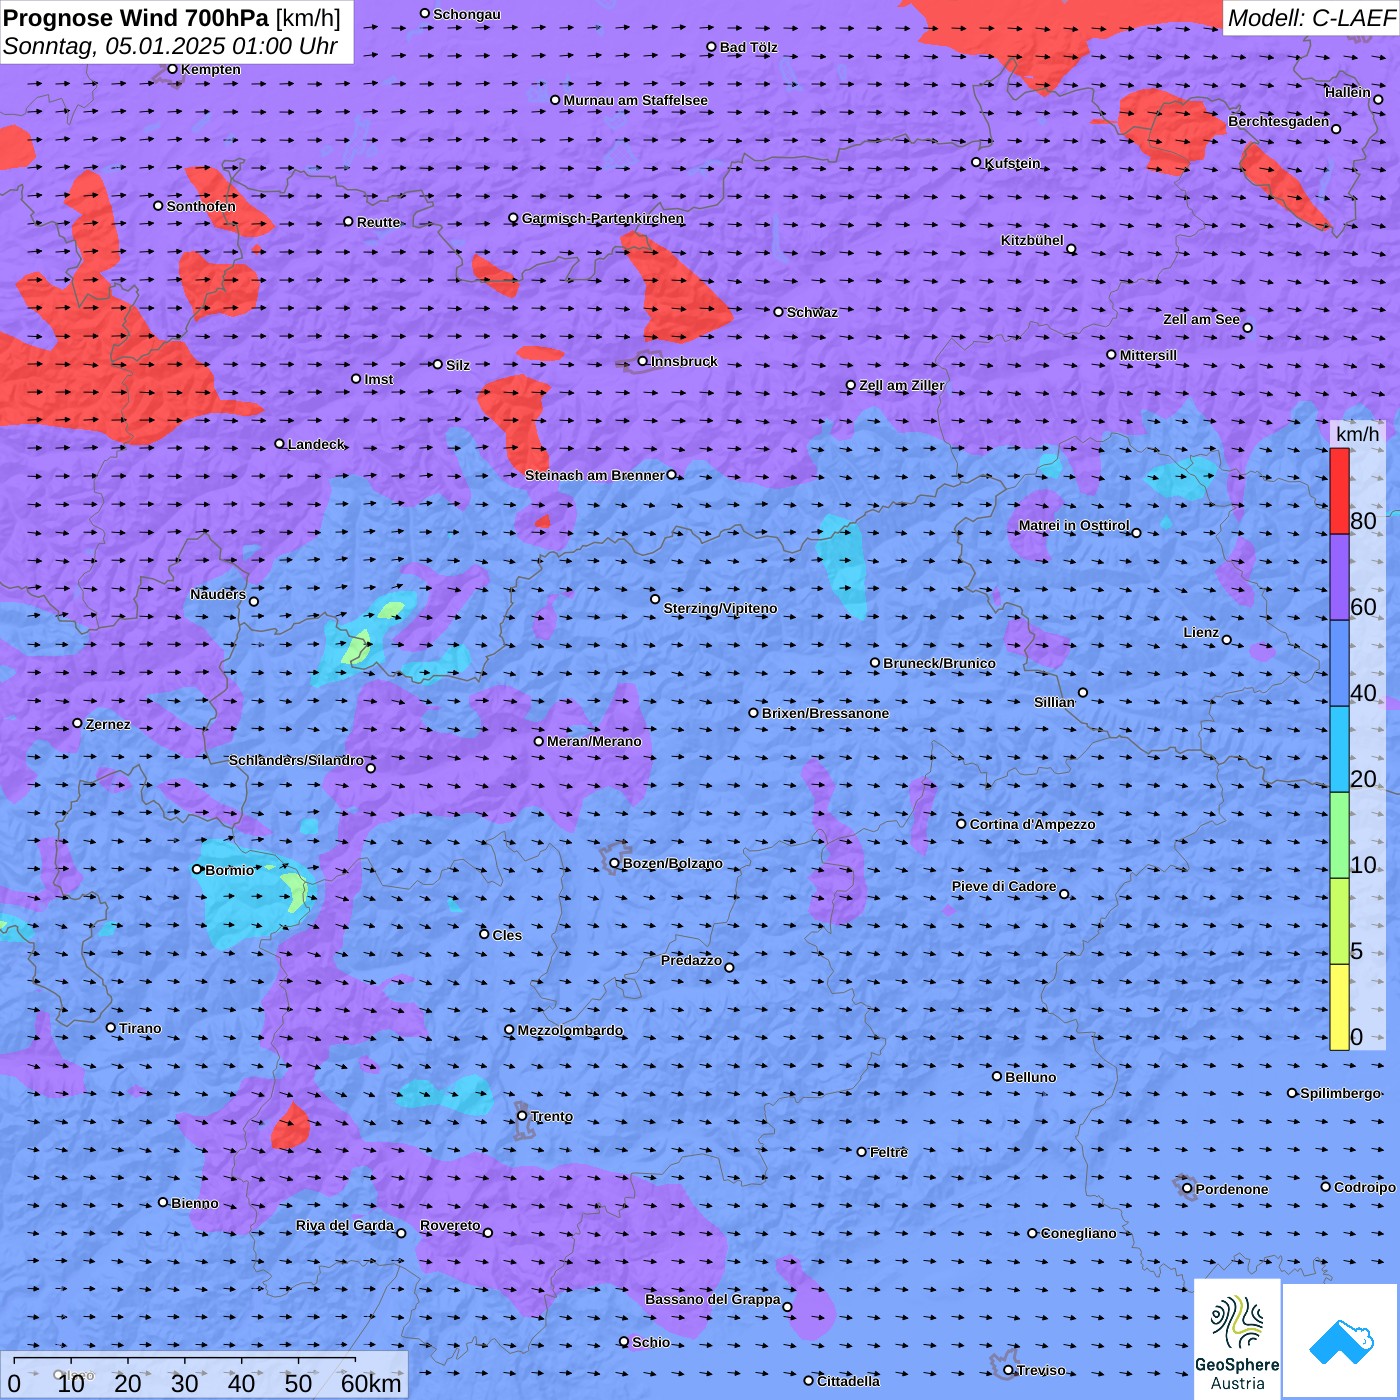Click the 'Hallein' label
The width and height of the screenshot is (1400, 1400).
coord(1348,92)
